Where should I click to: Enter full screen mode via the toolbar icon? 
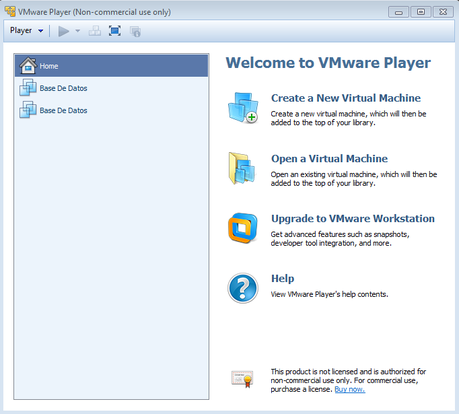pyautogui.click(x=115, y=31)
